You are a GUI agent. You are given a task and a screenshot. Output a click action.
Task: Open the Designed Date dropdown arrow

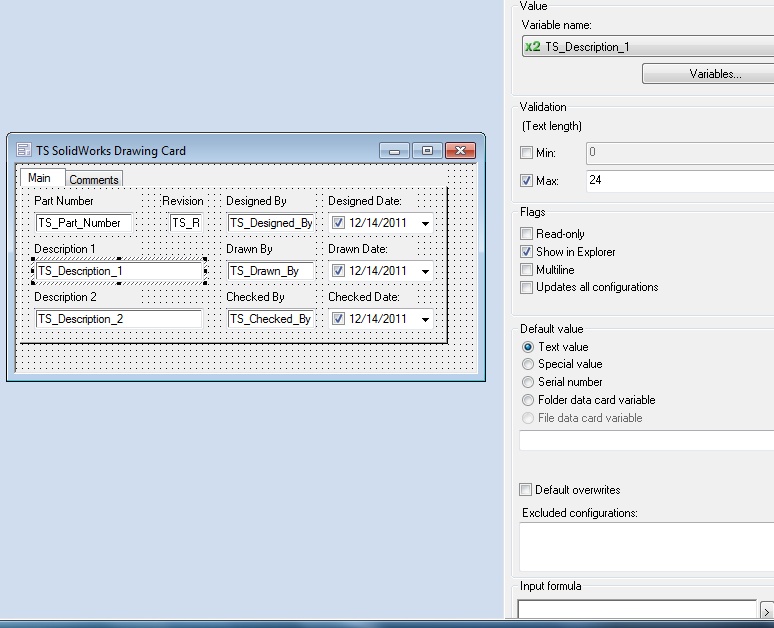[x=425, y=224]
